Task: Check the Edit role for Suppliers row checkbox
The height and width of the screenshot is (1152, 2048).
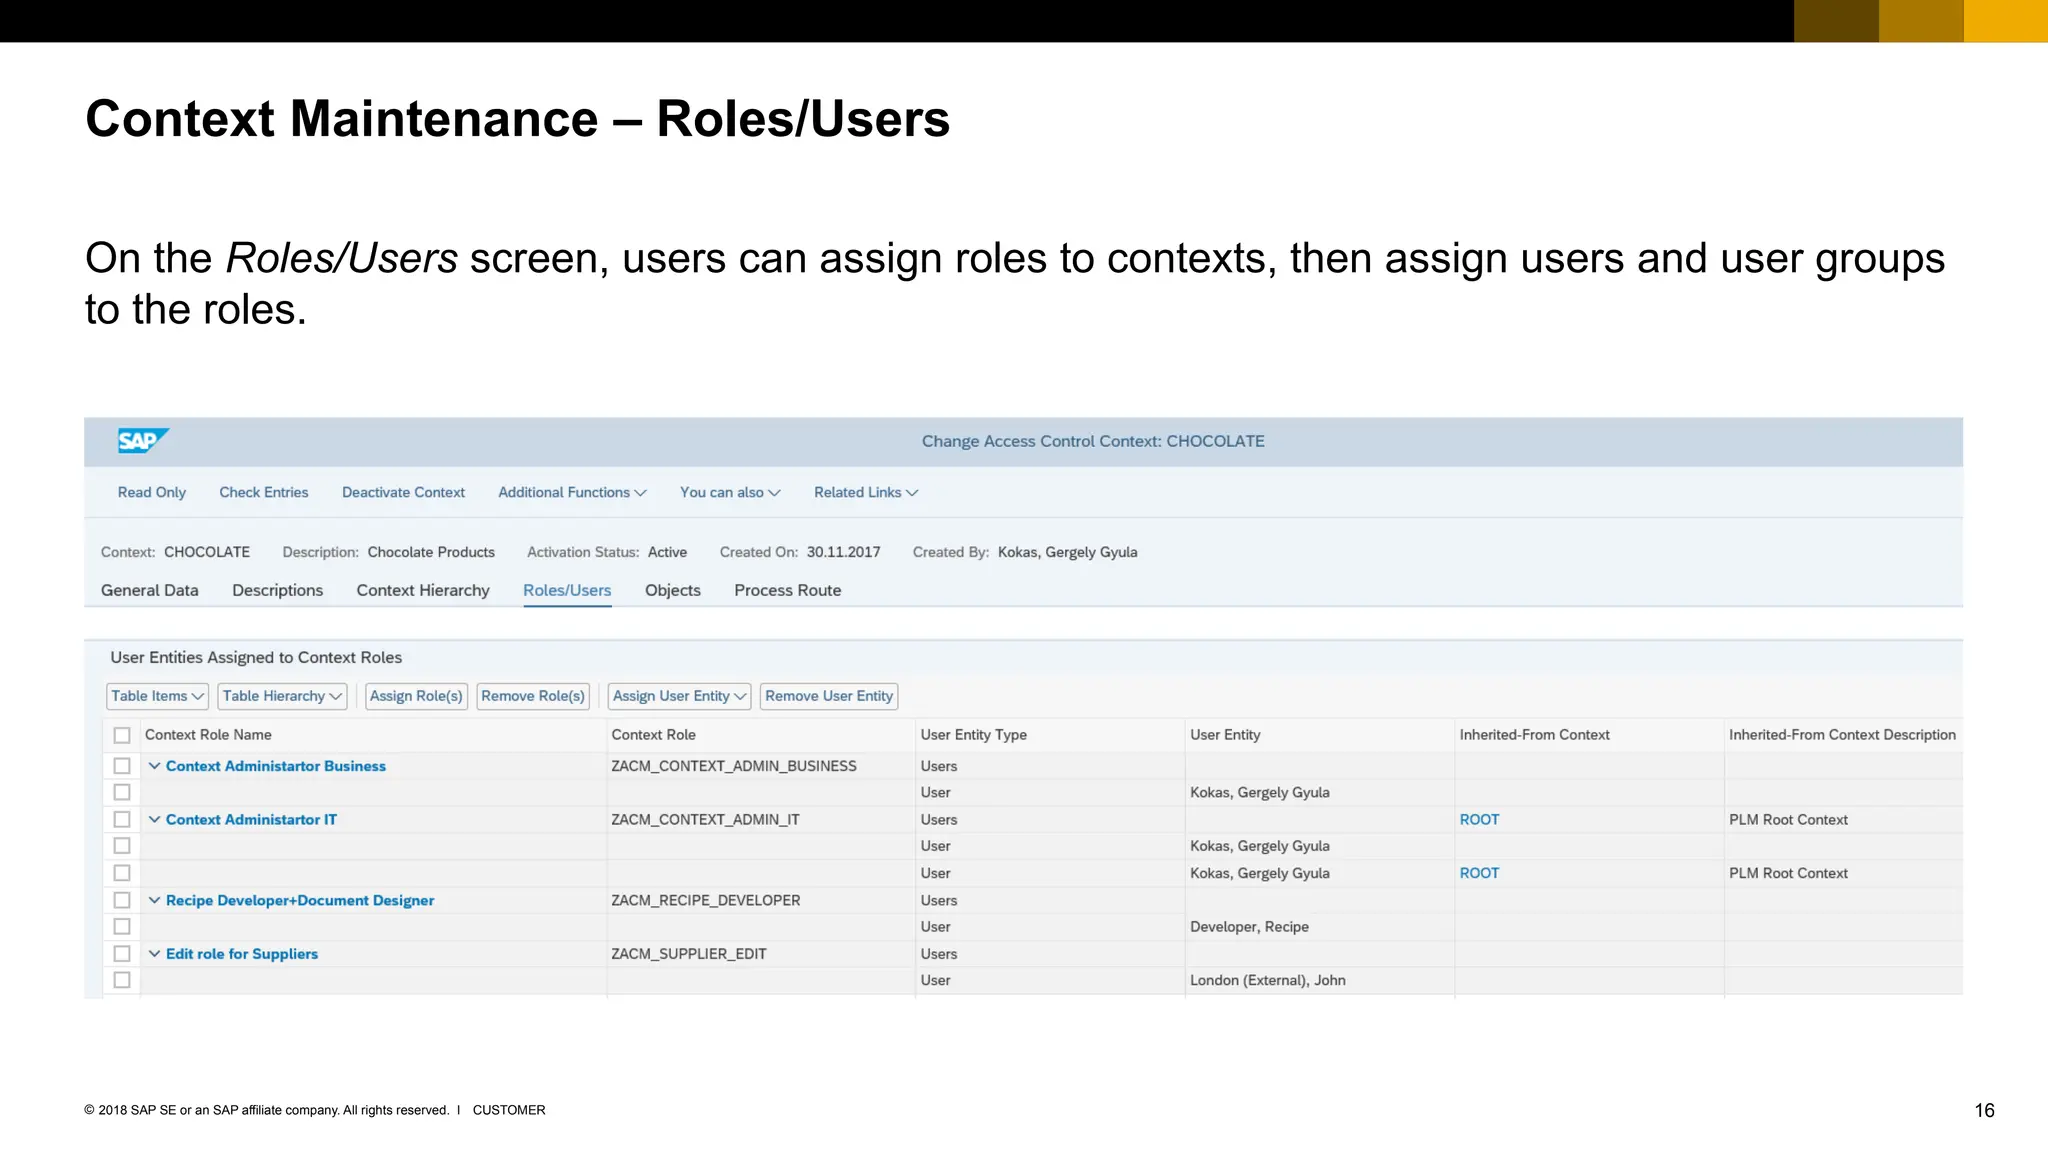Action: coord(122,954)
